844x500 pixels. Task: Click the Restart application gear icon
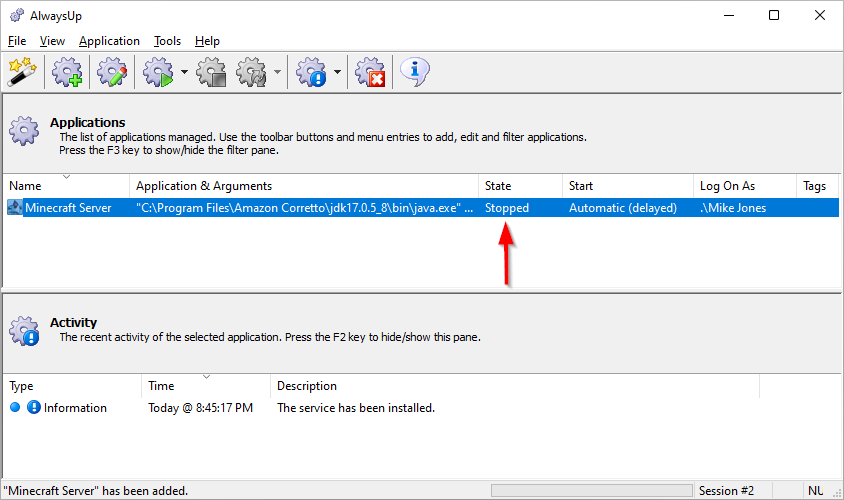coord(252,72)
